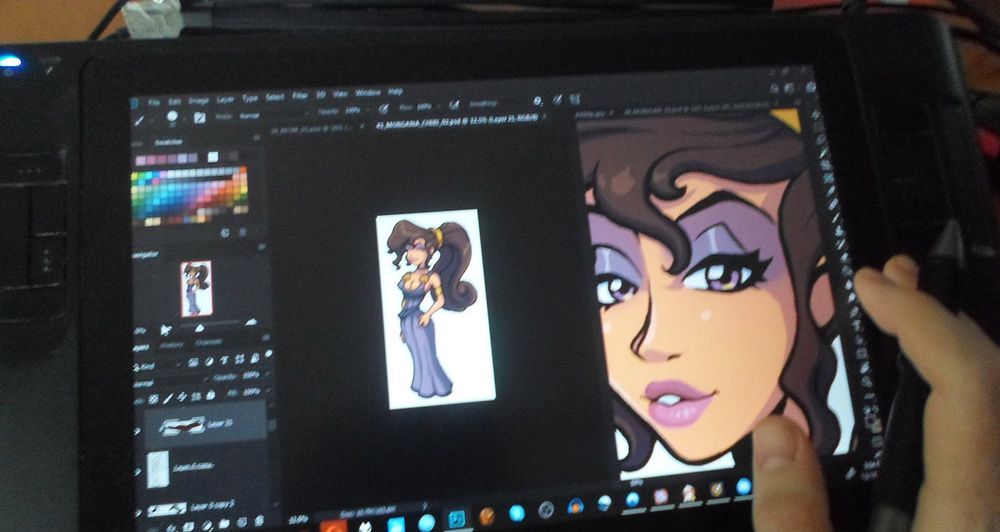Open the Window menu
Image resolution: width=1000 pixels, height=532 pixels.
(367, 93)
